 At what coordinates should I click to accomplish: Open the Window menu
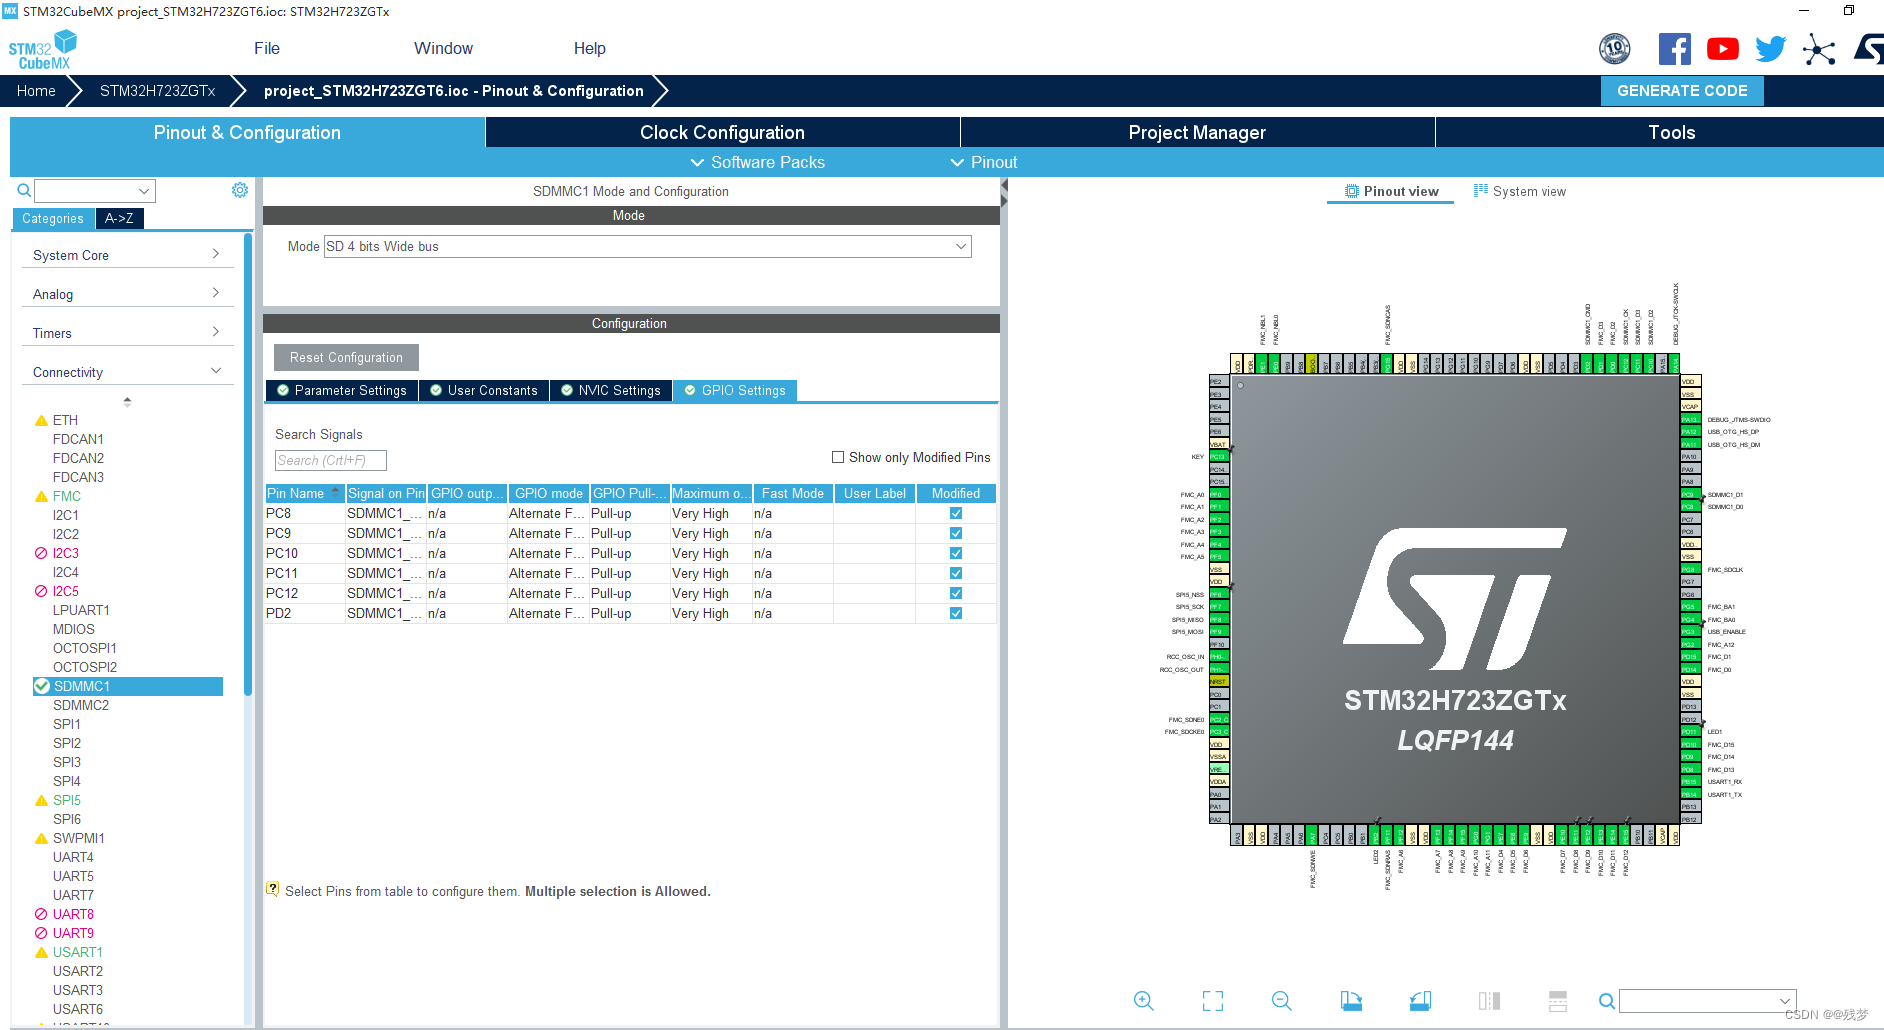pyautogui.click(x=443, y=48)
